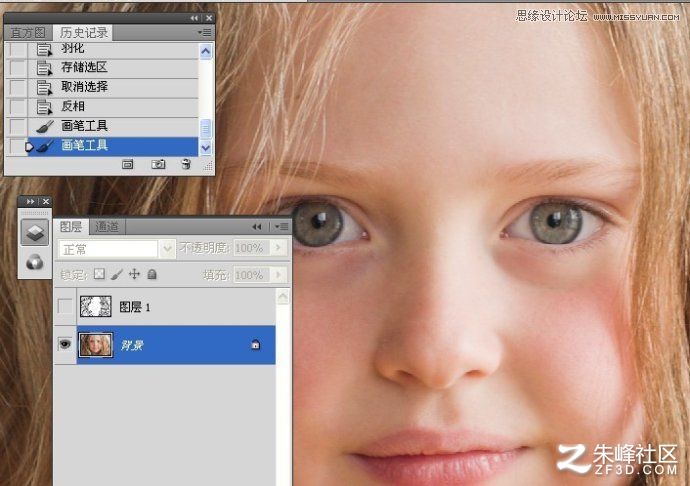
Task: Click the brush icon of selected 画笔工具
Action: pos(44,146)
